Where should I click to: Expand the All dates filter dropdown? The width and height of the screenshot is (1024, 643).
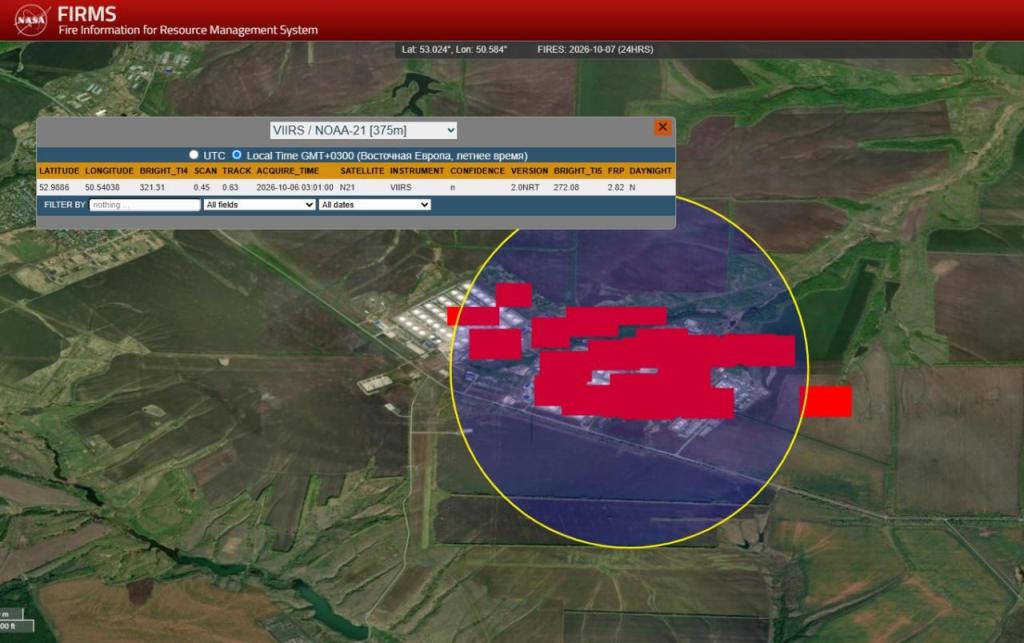(x=375, y=205)
